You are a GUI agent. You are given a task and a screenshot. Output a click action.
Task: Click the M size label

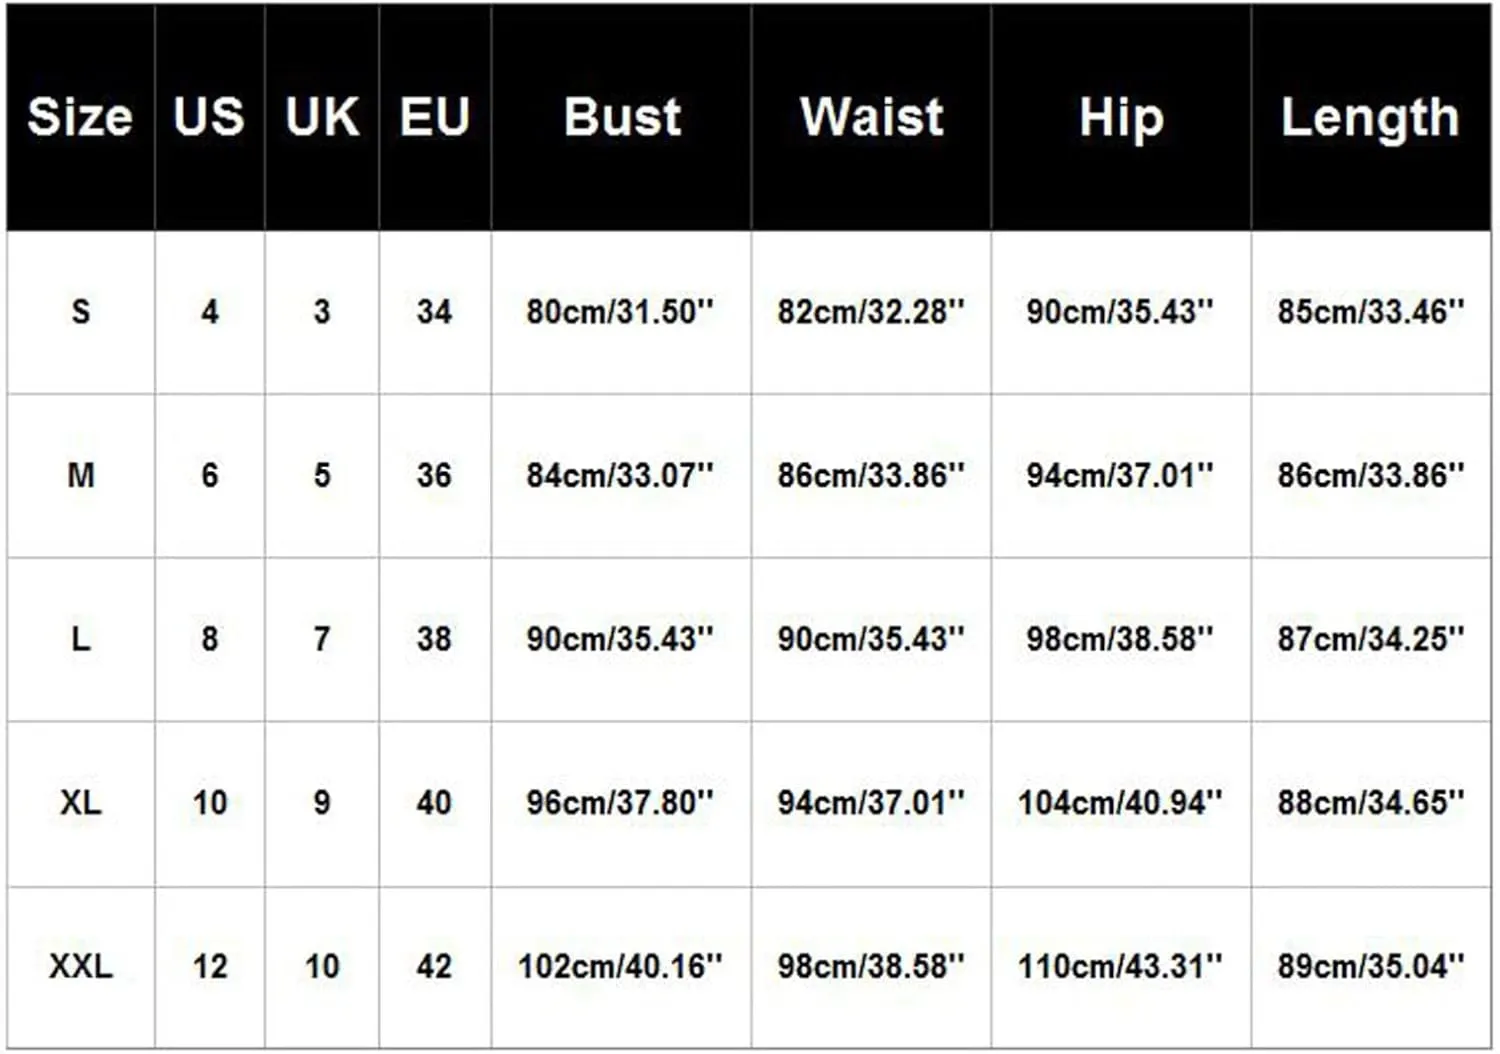[x=81, y=476]
